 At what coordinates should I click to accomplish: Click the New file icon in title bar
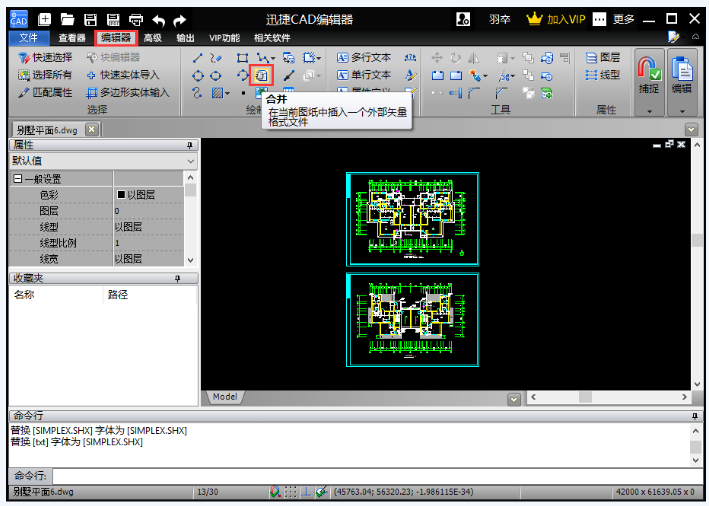(x=44, y=19)
